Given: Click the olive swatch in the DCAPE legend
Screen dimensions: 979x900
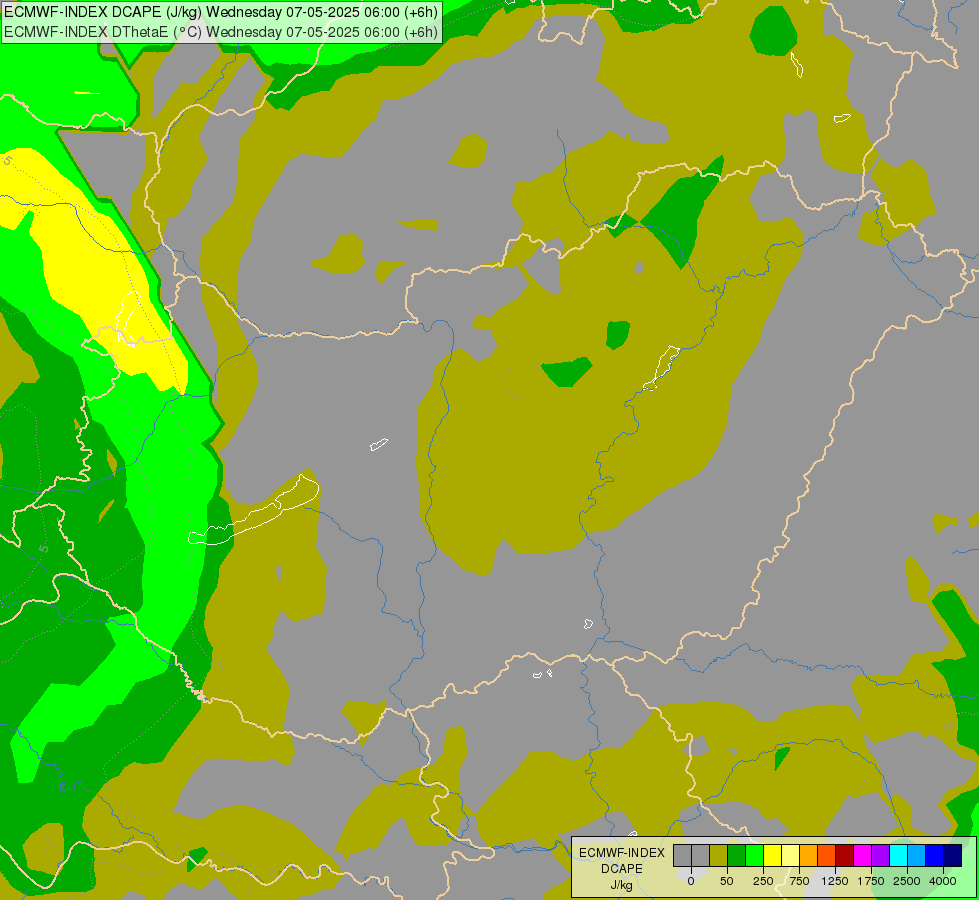Looking at the screenshot, I should tap(719, 855).
